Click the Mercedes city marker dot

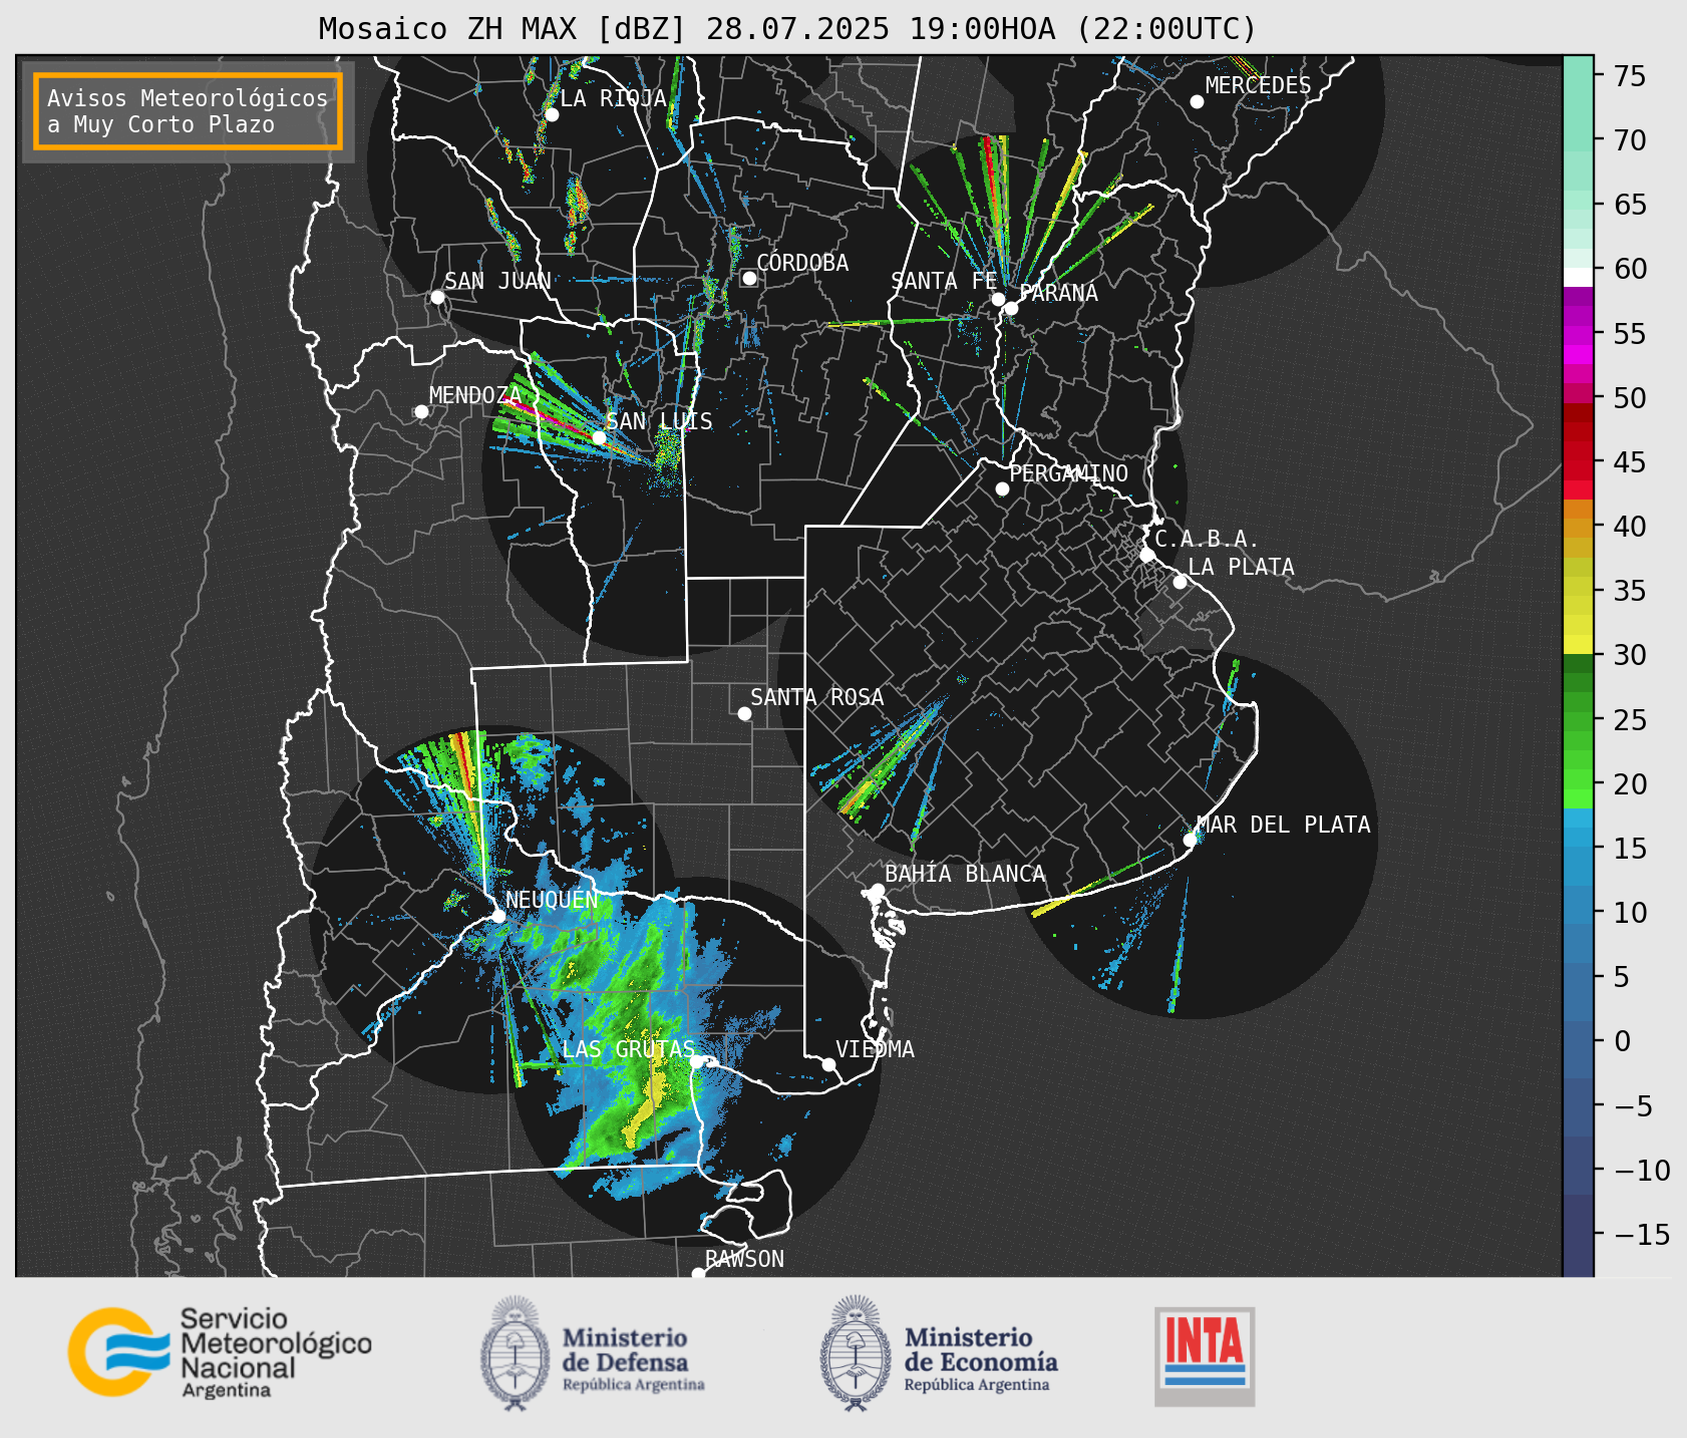coord(1197,102)
